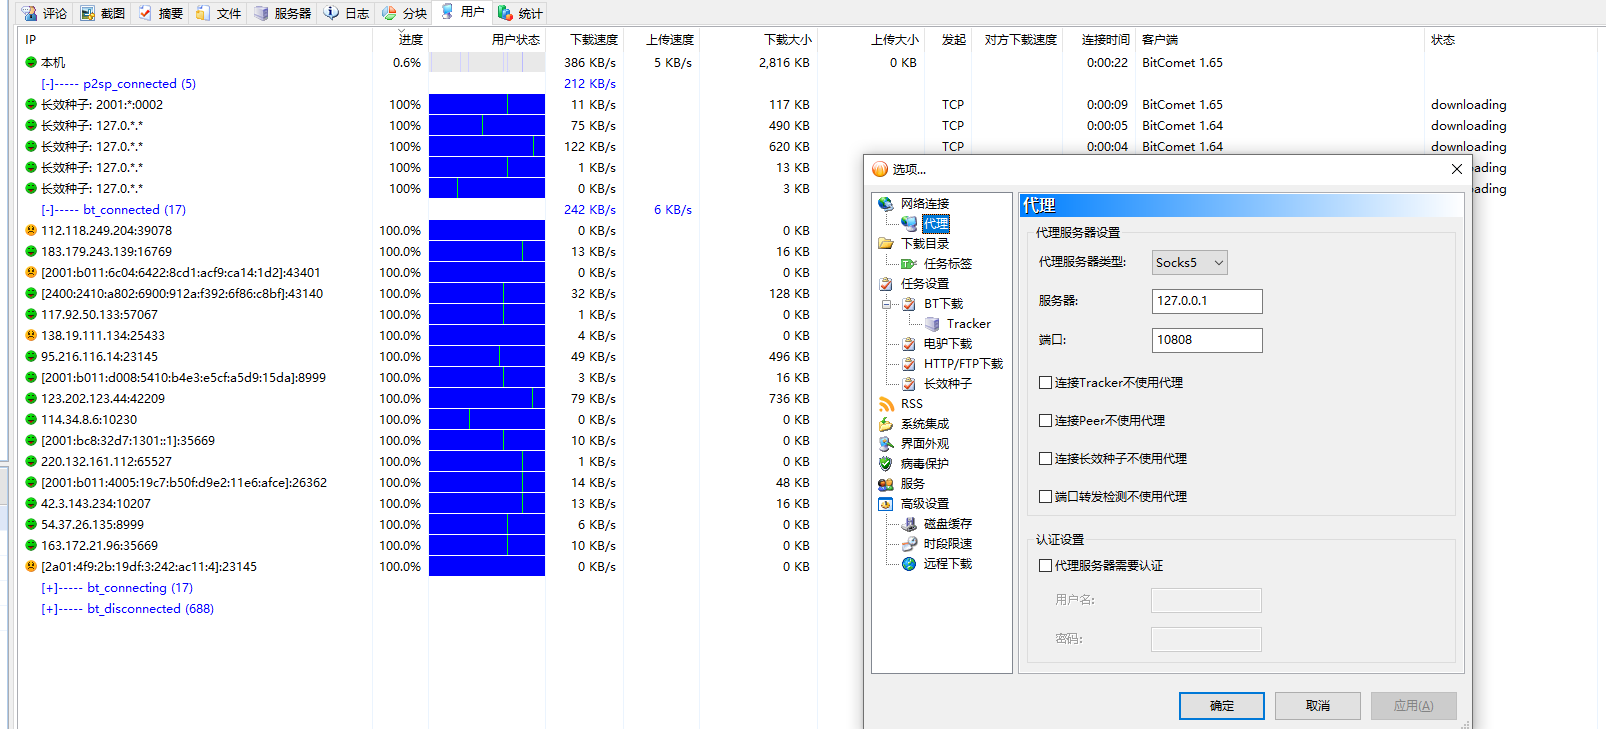This screenshot has height=729, width=1606.
Task: Enable 端口转发检测不使用代理 checkbox
Action: pyautogui.click(x=1045, y=496)
